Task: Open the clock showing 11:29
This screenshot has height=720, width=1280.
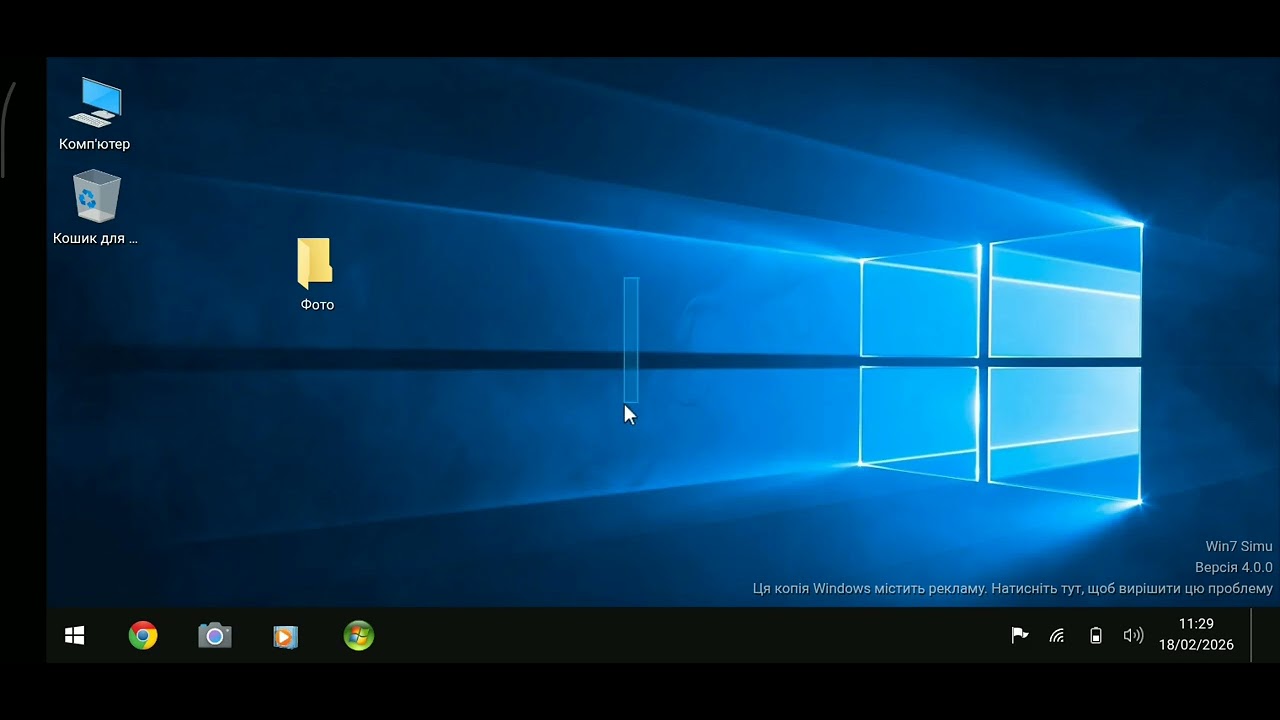Action: (1196, 624)
